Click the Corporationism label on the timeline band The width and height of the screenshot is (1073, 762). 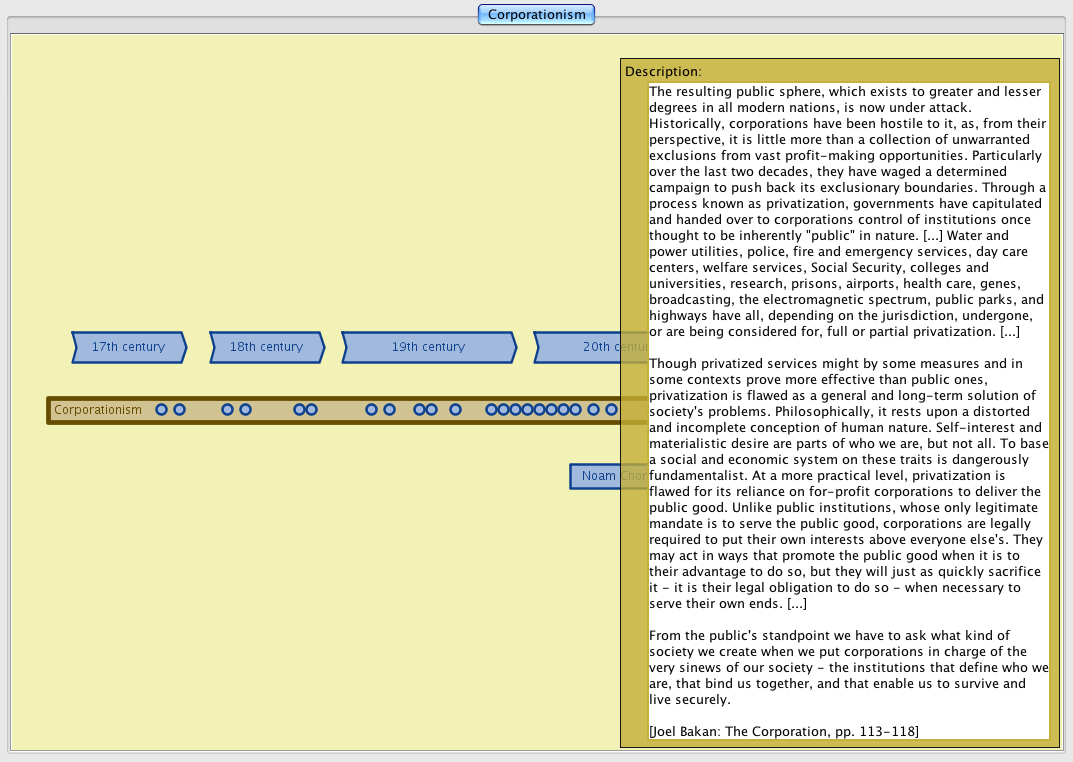(98, 410)
